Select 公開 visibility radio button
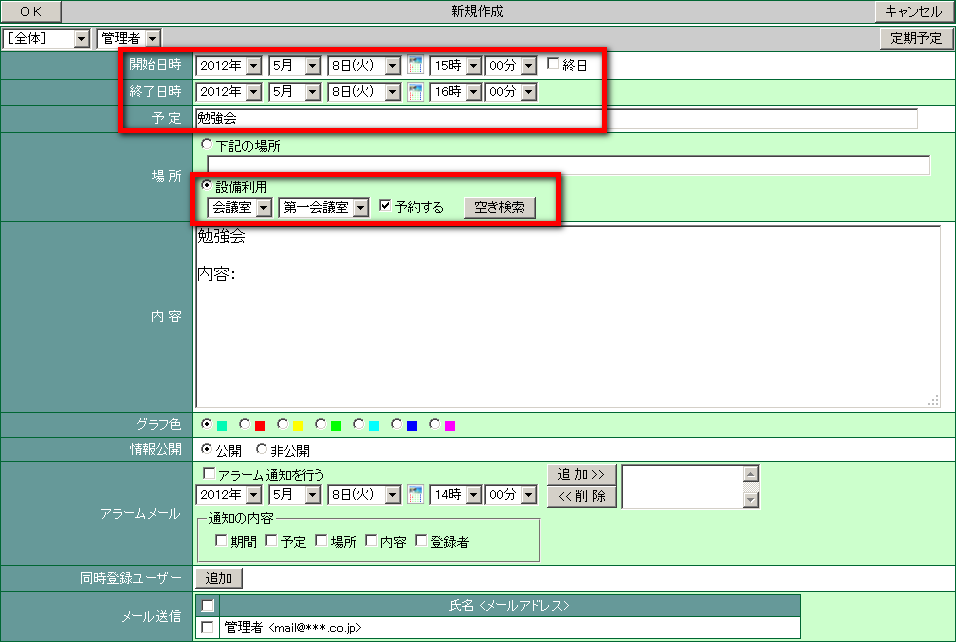 (207, 449)
